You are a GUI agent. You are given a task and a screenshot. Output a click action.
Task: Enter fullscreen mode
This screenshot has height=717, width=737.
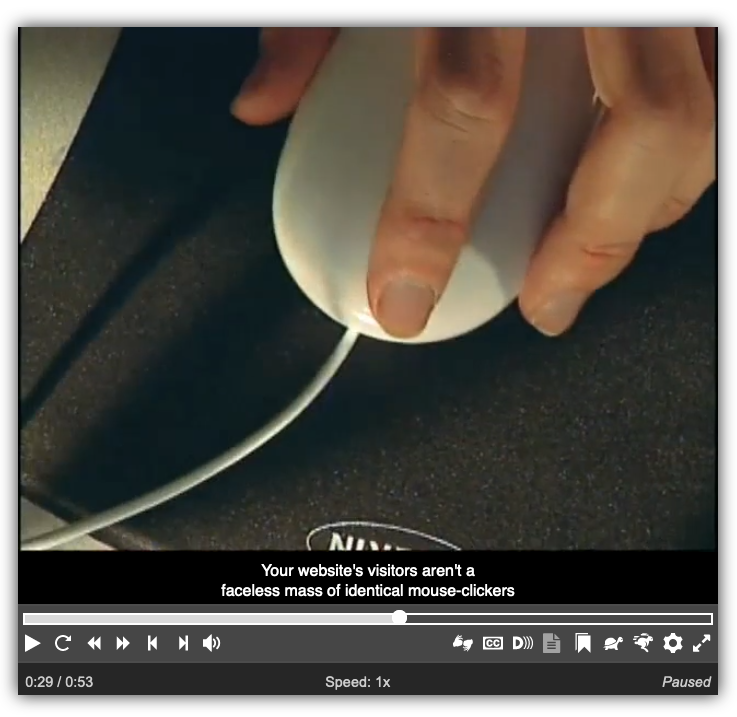pyautogui.click(x=702, y=643)
